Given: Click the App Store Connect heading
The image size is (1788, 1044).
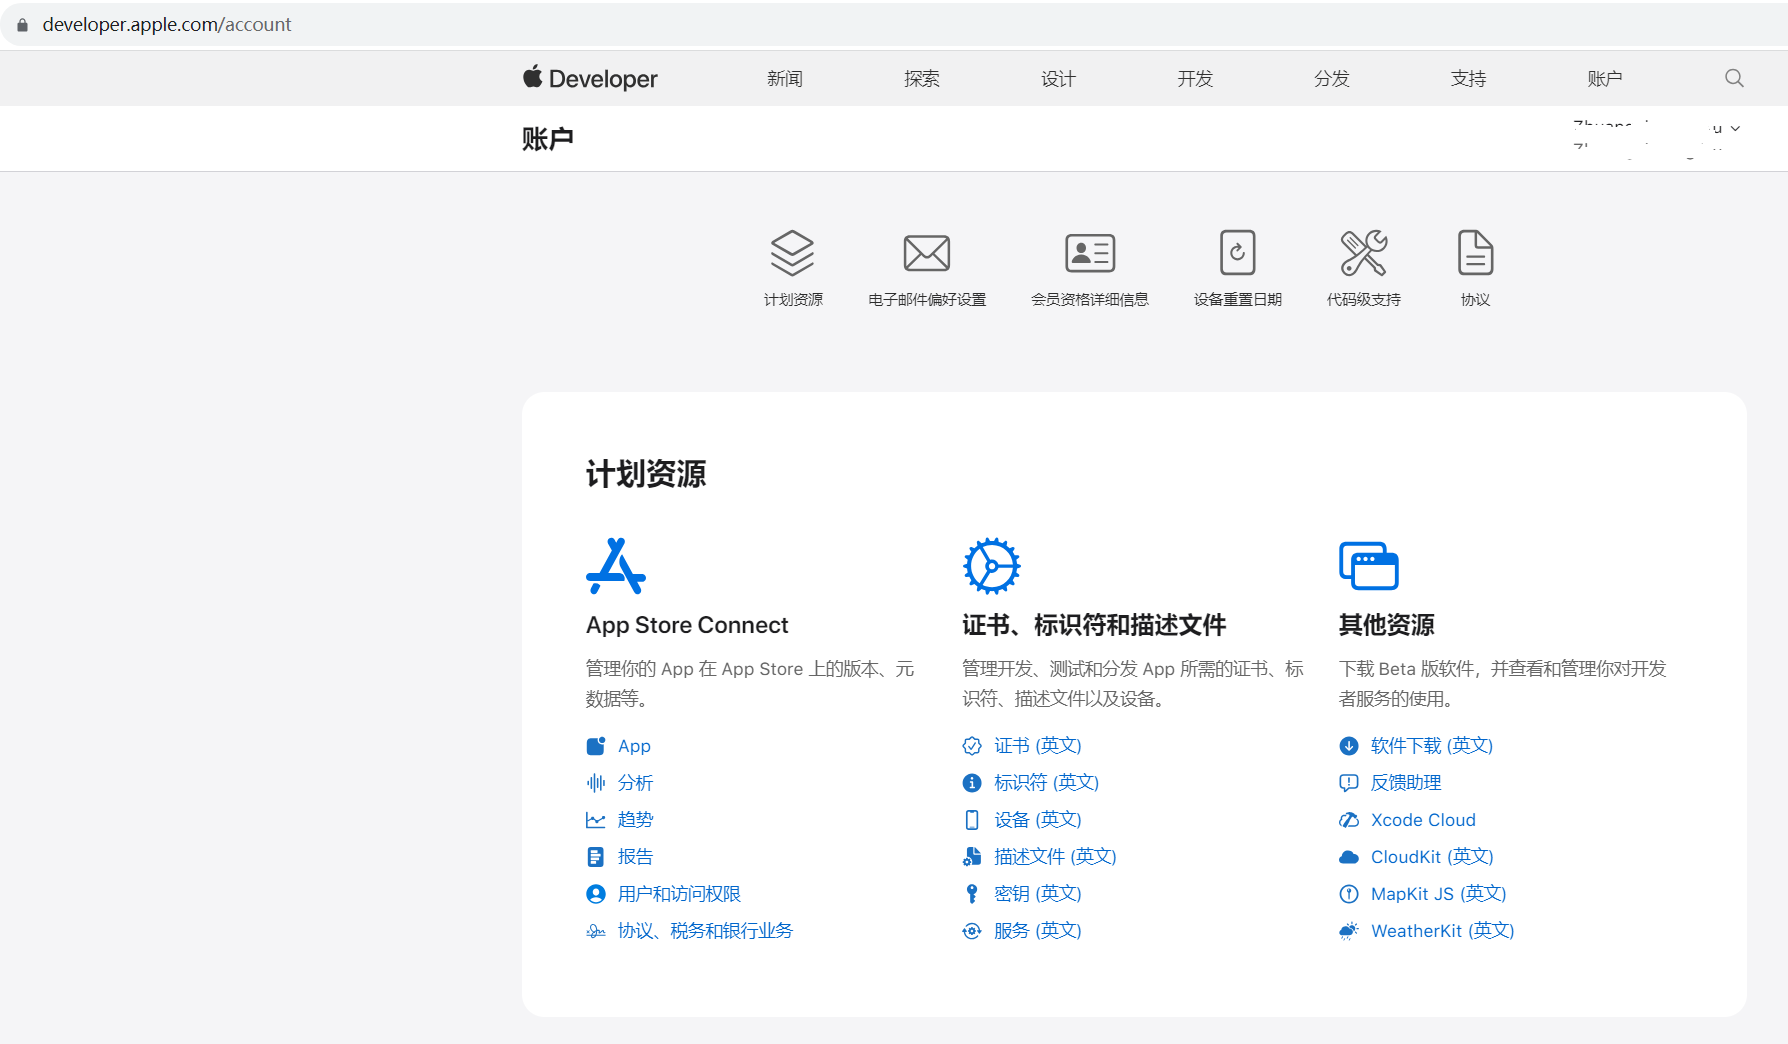Looking at the screenshot, I should (687, 625).
